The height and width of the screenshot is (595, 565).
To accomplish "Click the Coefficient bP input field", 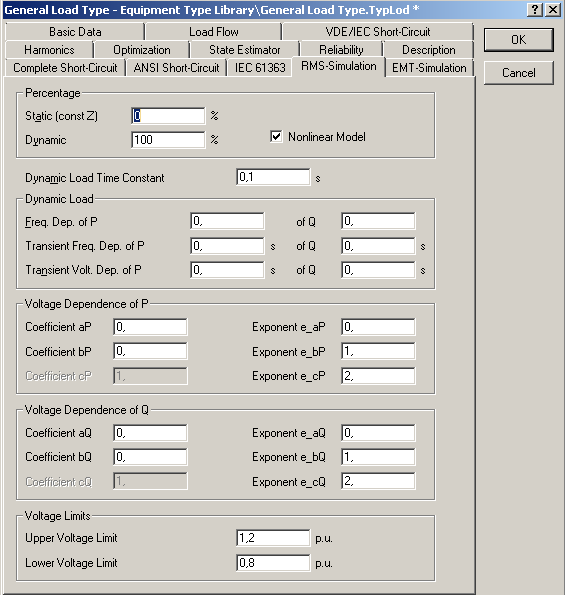I will [x=150, y=351].
